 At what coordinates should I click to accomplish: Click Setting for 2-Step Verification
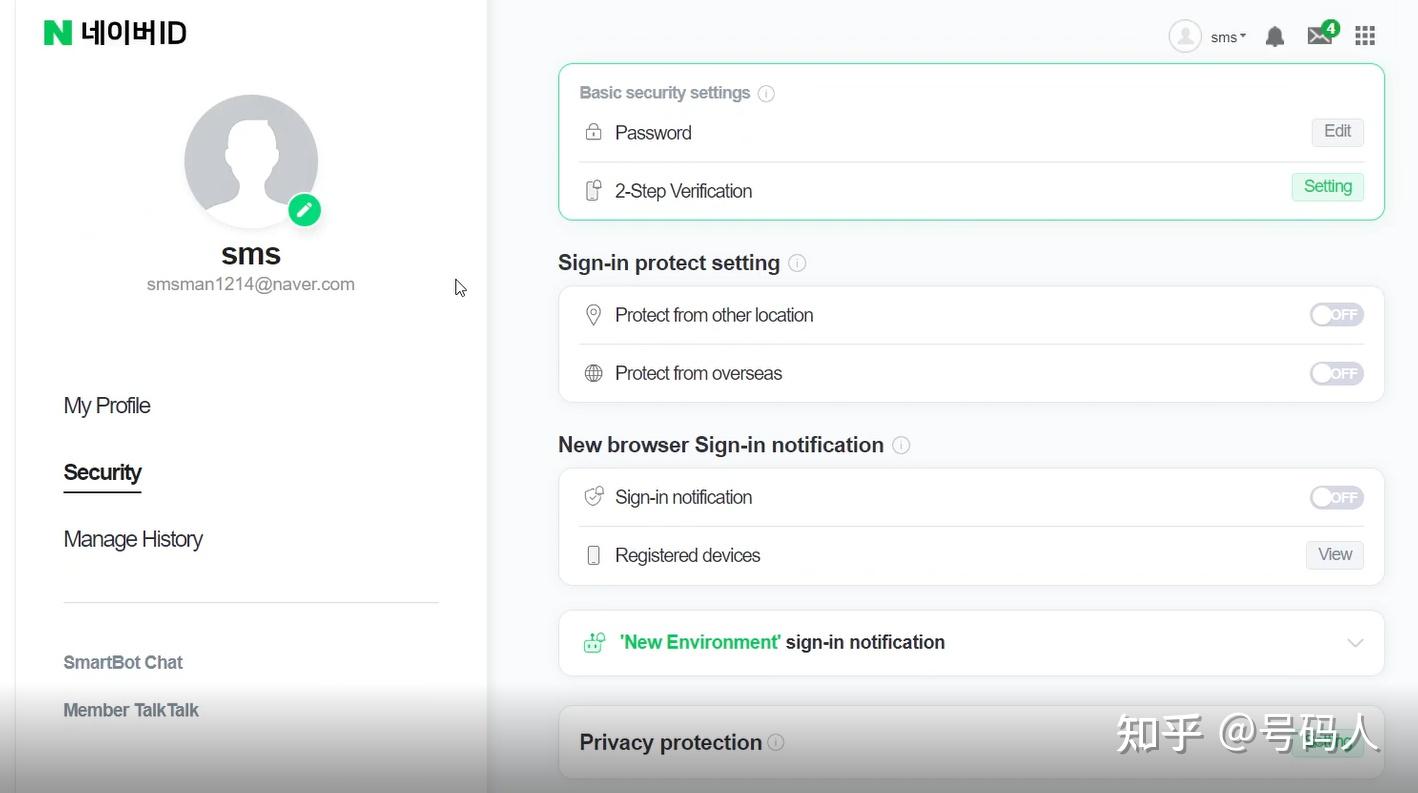(x=1327, y=187)
